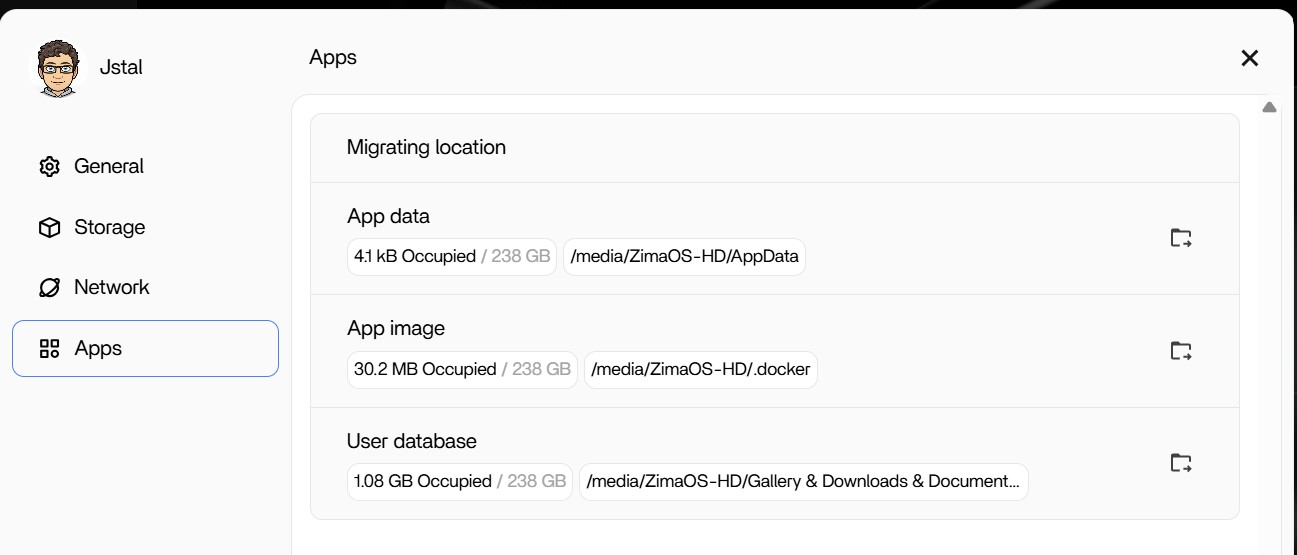Image resolution: width=1297 pixels, height=555 pixels.
Task: Go to Network settings in the sidebar
Action: (111, 287)
